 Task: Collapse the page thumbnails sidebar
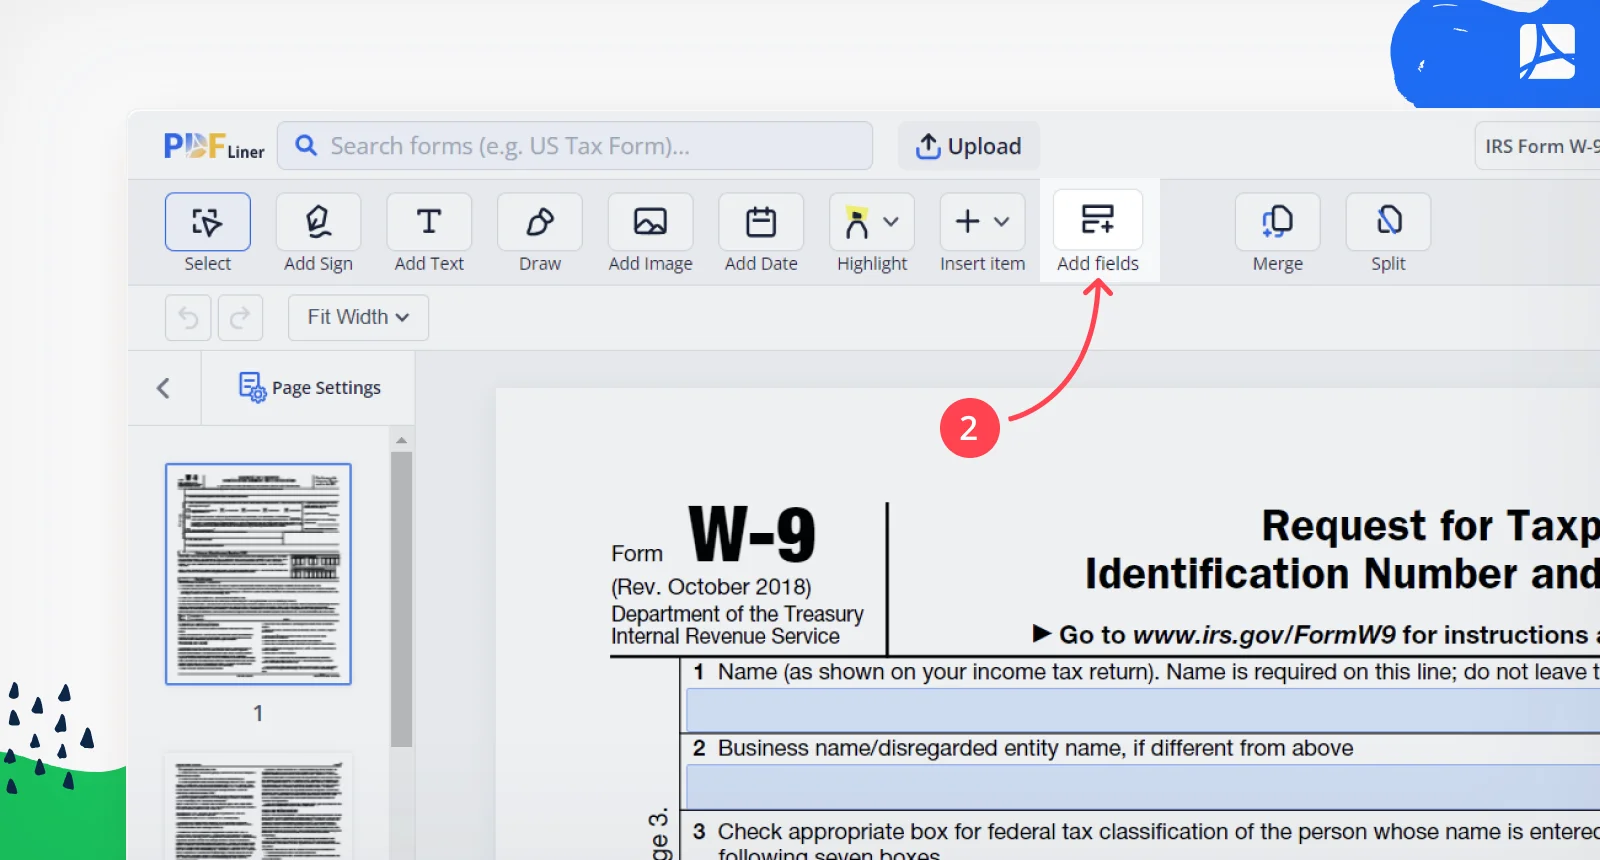pos(164,388)
